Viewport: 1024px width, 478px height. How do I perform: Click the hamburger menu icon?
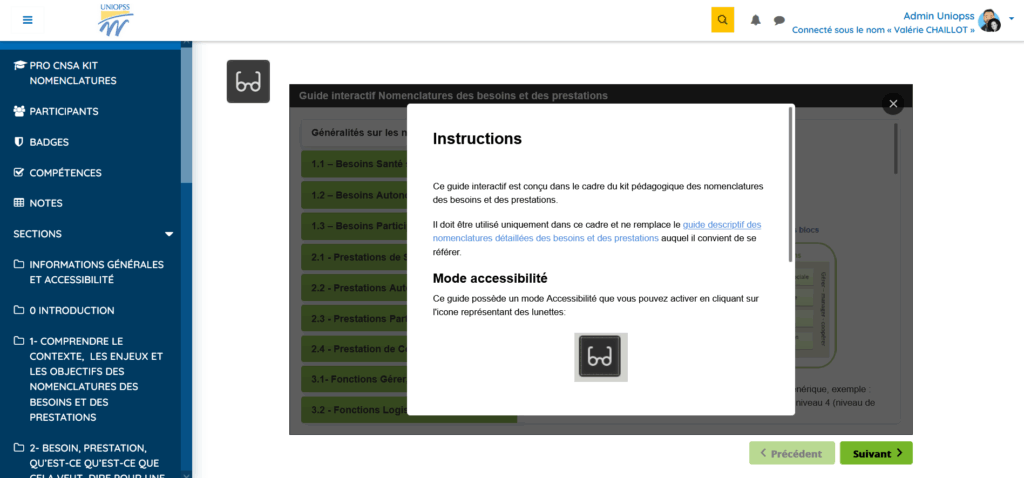[x=27, y=20]
